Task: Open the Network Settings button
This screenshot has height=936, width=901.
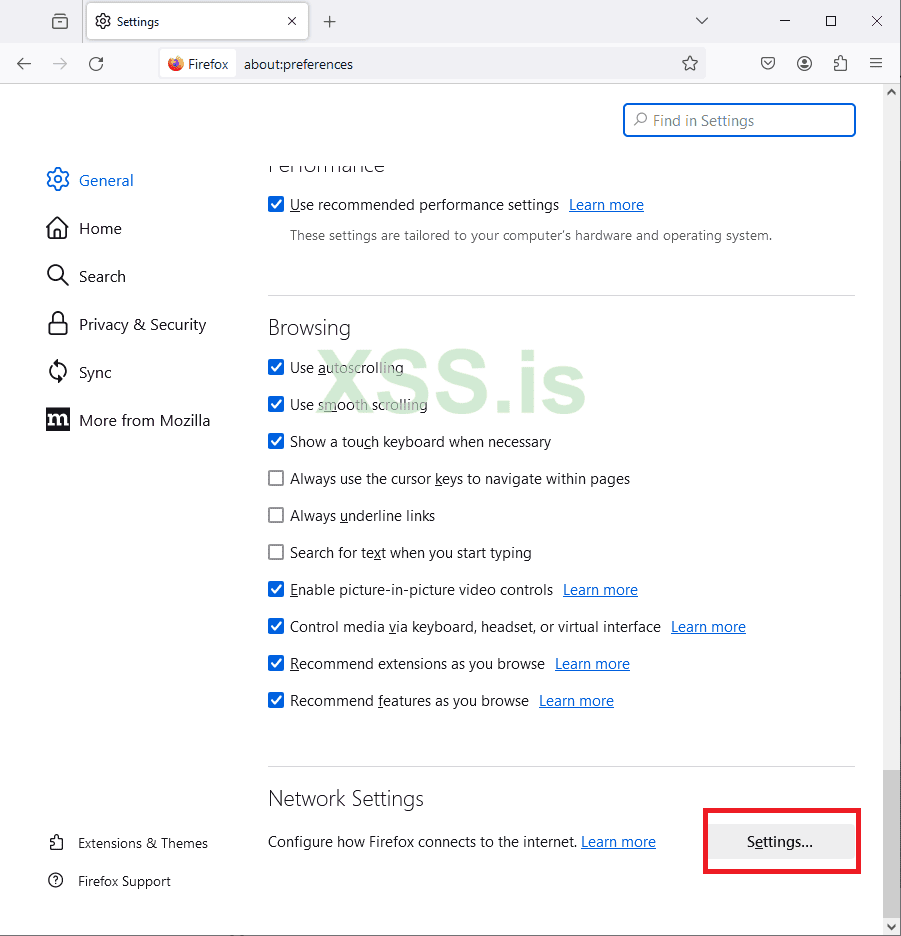Action: point(780,842)
